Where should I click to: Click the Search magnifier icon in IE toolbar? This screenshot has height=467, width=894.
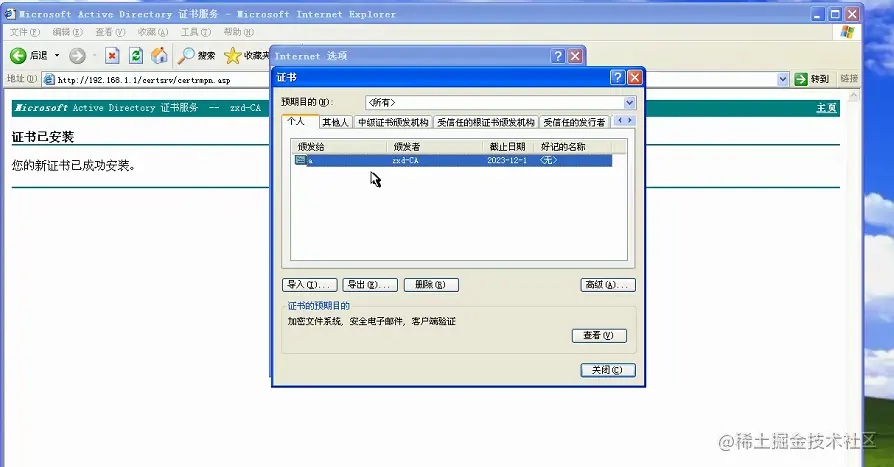coord(186,55)
